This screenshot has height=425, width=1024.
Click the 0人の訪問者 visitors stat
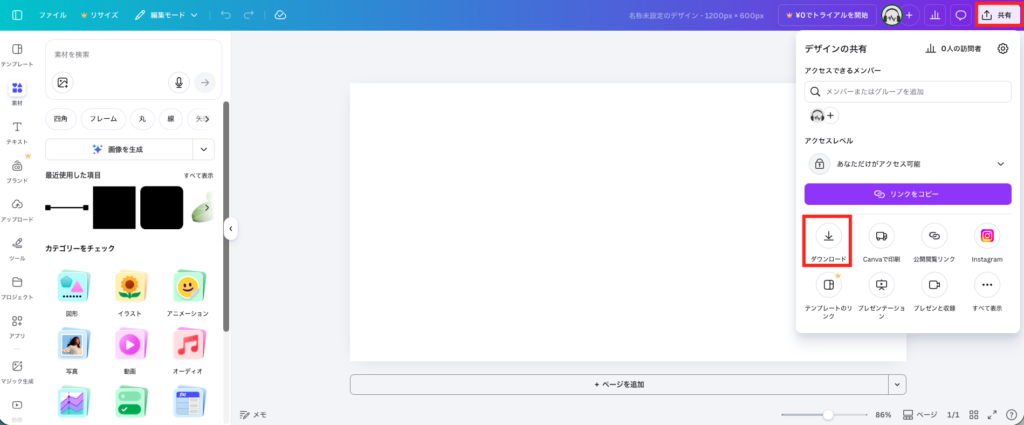[953, 48]
